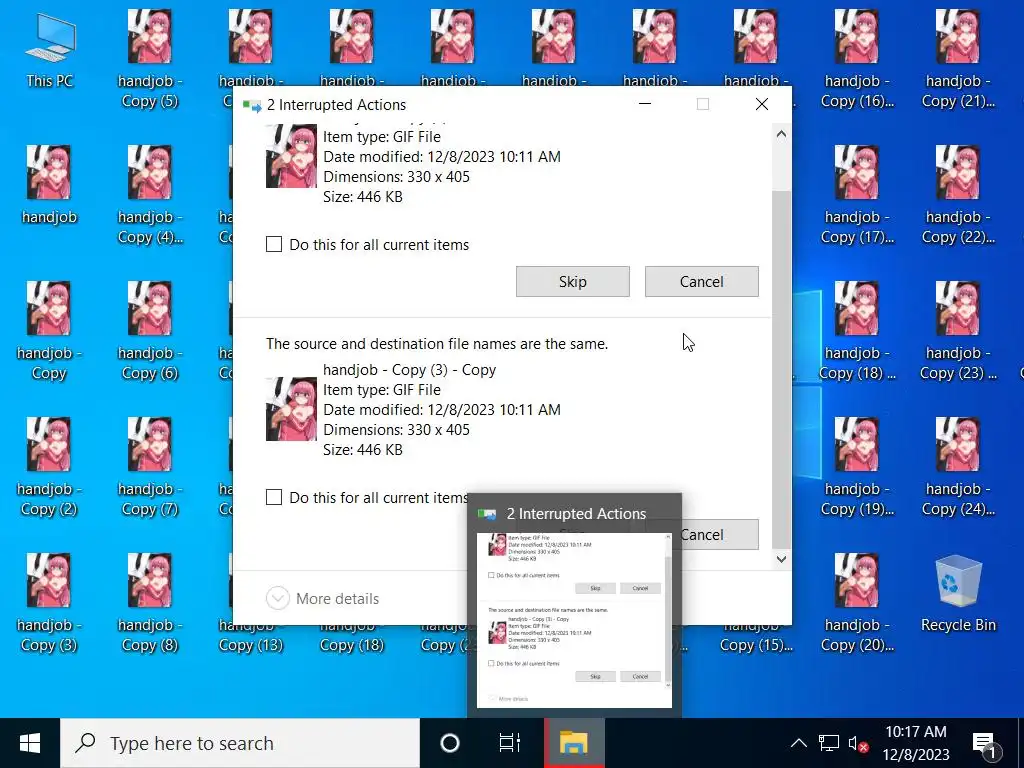Select desktop file 'handjob - Copy (5)'
This screenshot has width=1024, height=768.
pos(150,59)
